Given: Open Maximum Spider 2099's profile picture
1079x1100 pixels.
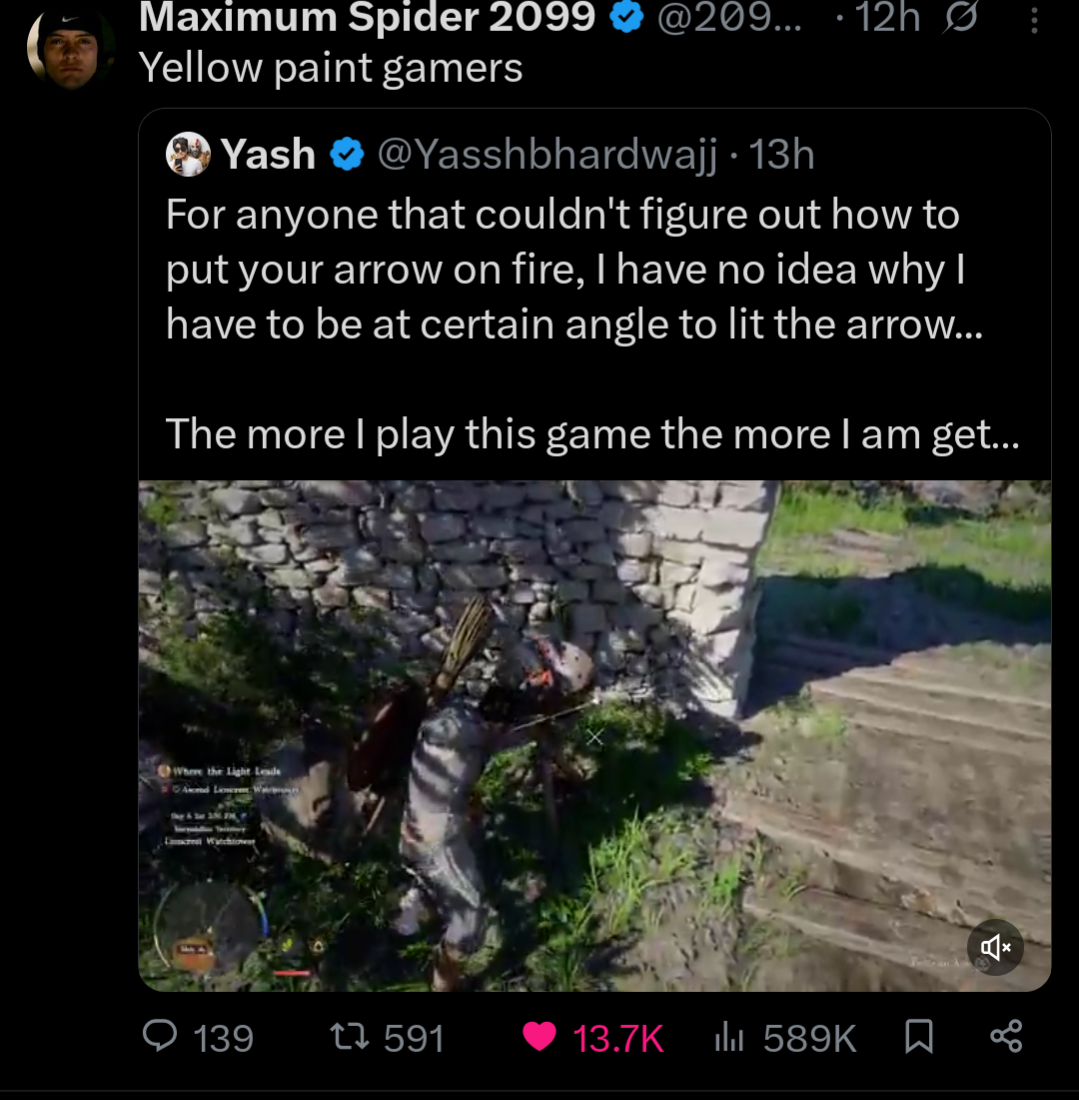Looking at the screenshot, I should point(70,47).
